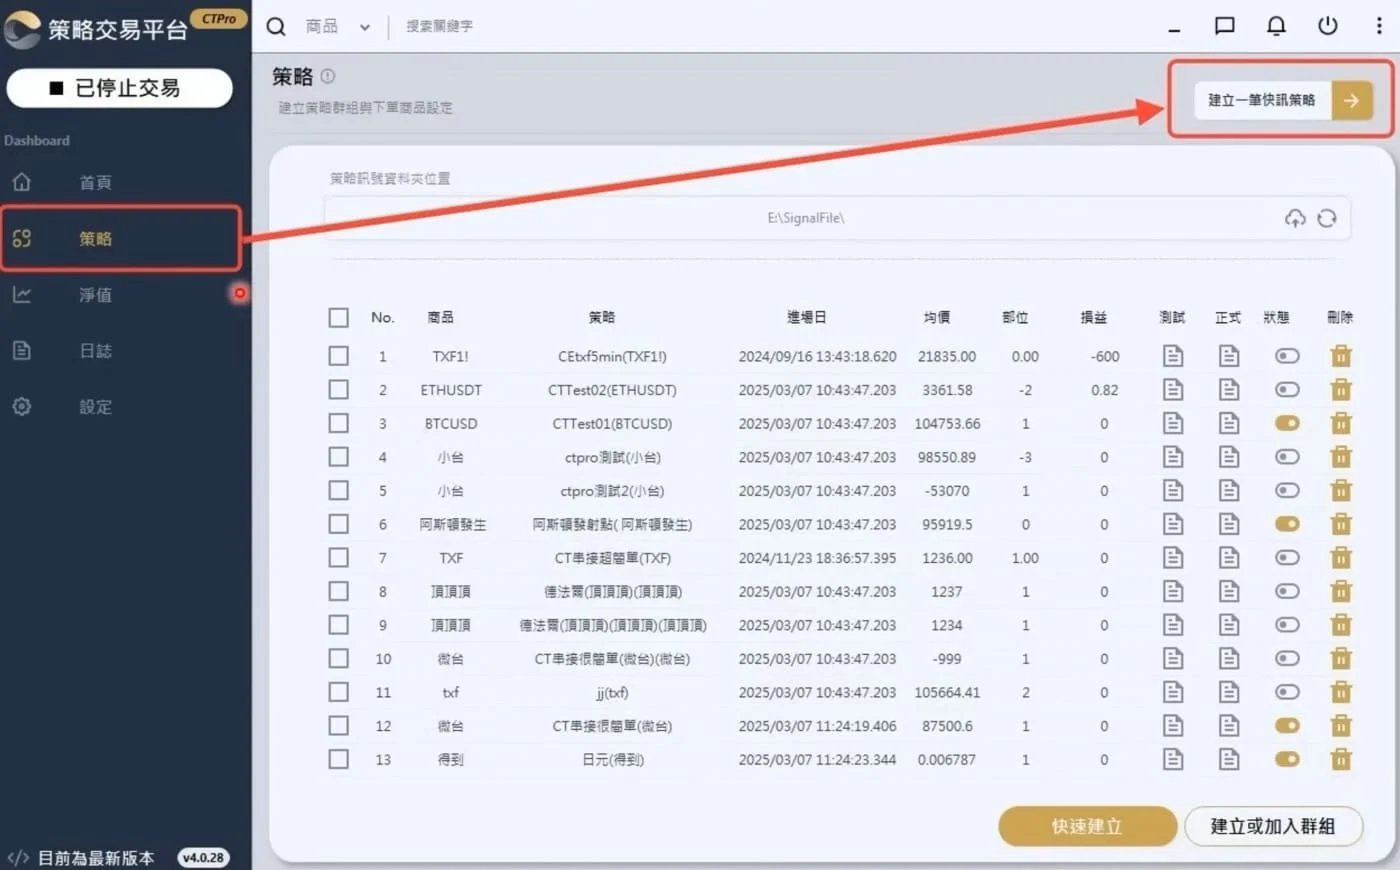1400x870 pixels.
Task: Open the three-dot more options menu
Action: [1379, 26]
